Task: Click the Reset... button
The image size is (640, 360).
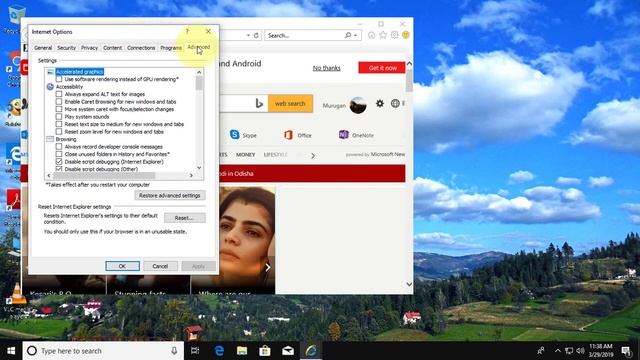Action: click(184, 218)
